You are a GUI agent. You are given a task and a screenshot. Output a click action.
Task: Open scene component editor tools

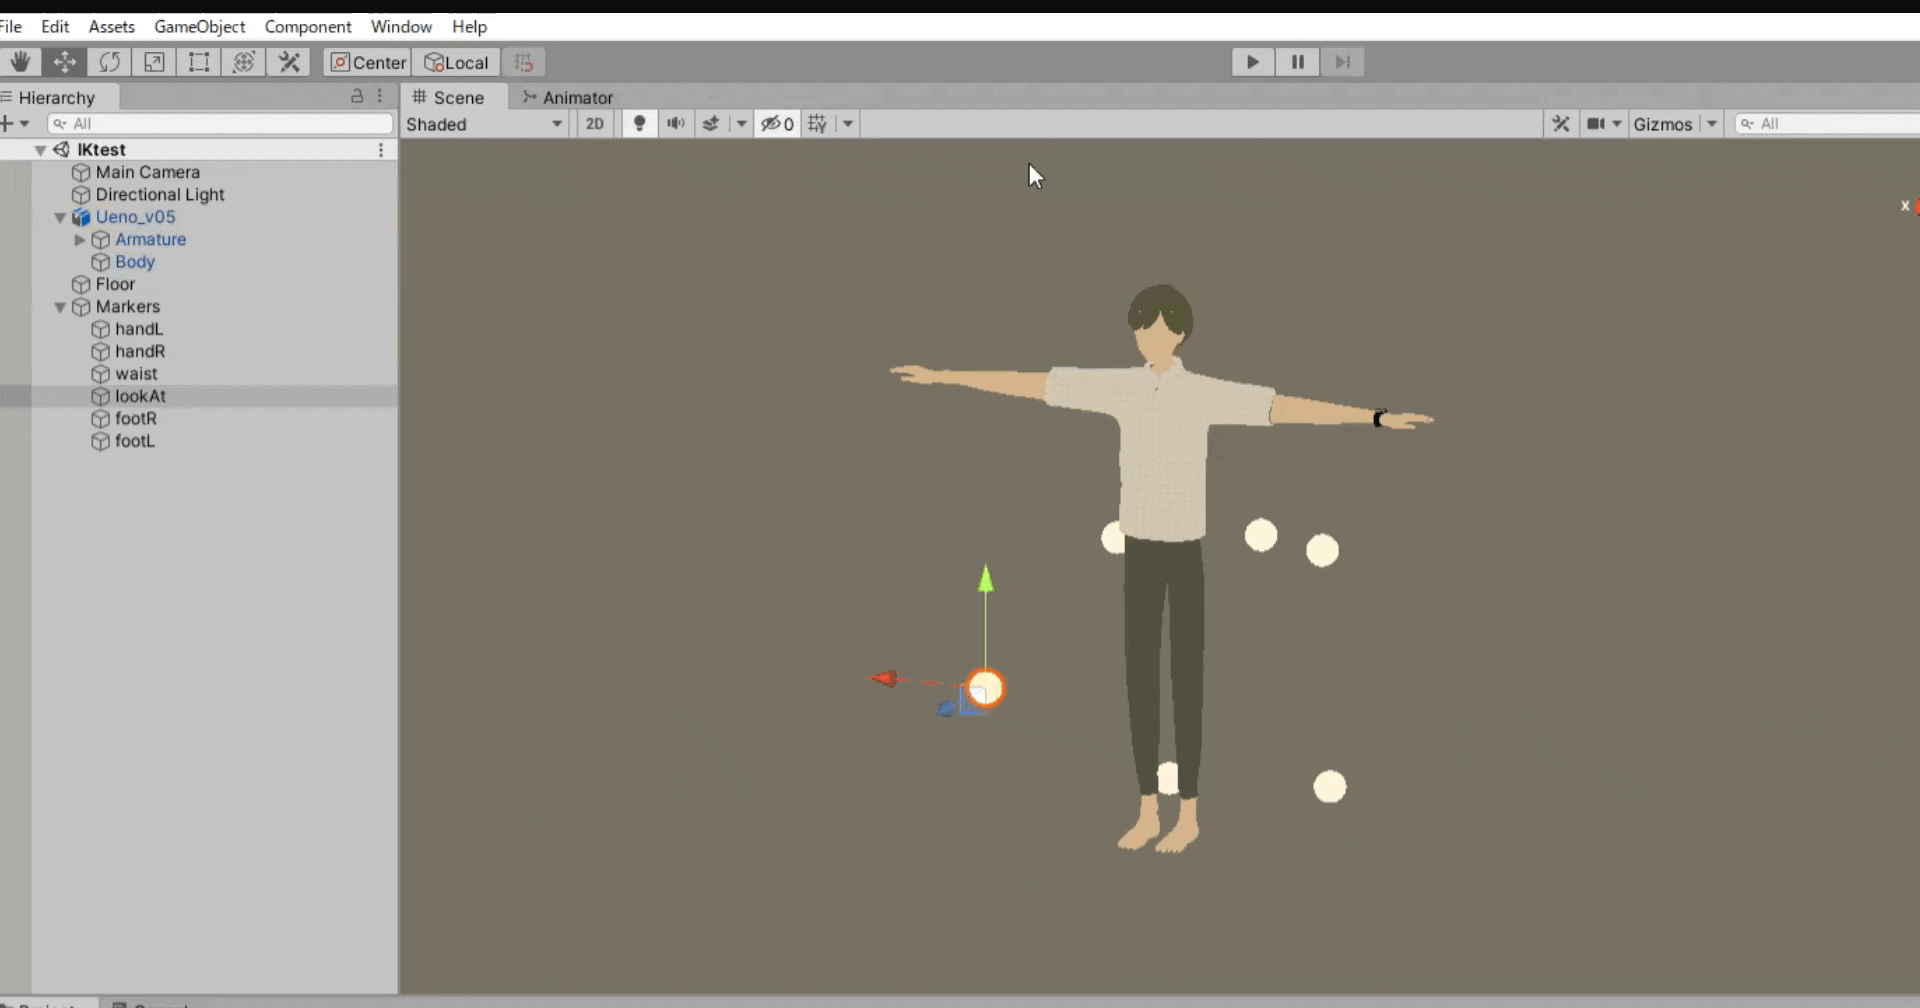1560,124
